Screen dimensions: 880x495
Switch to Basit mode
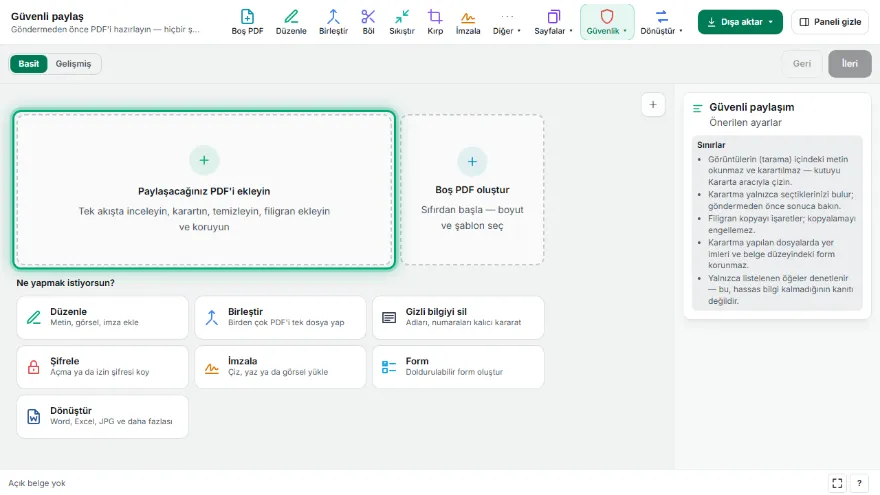(29, 64)
